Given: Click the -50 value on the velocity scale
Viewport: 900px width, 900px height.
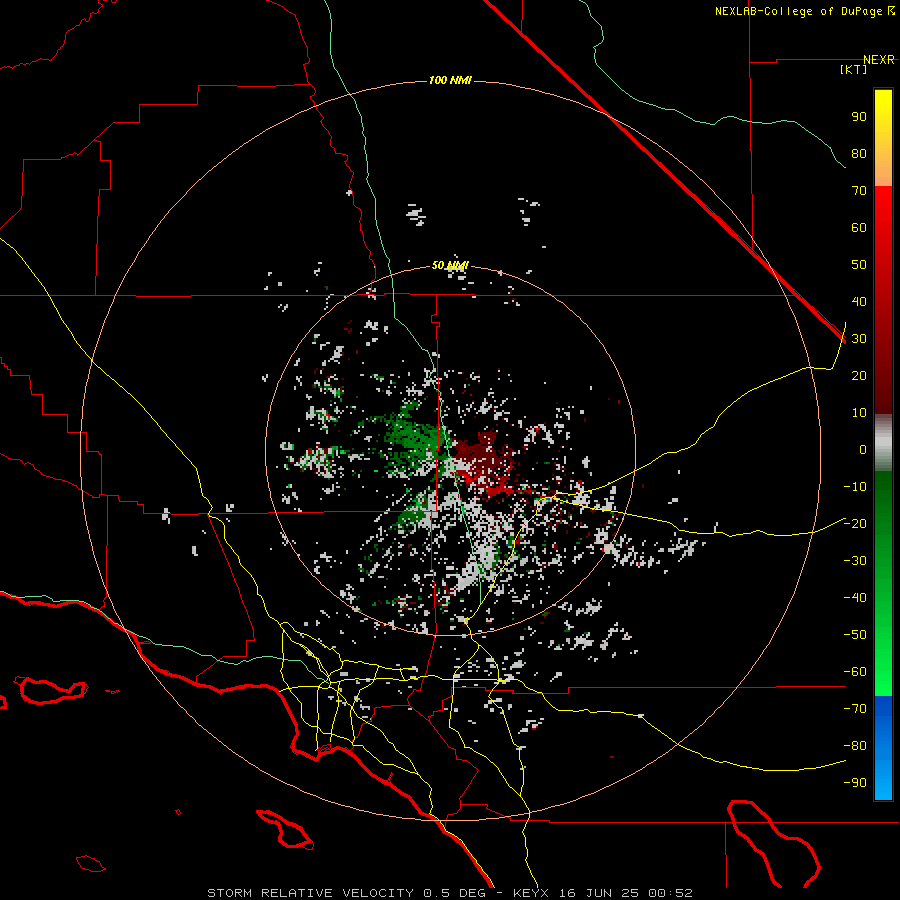Looking at the screenshot, I should [855, 635].
